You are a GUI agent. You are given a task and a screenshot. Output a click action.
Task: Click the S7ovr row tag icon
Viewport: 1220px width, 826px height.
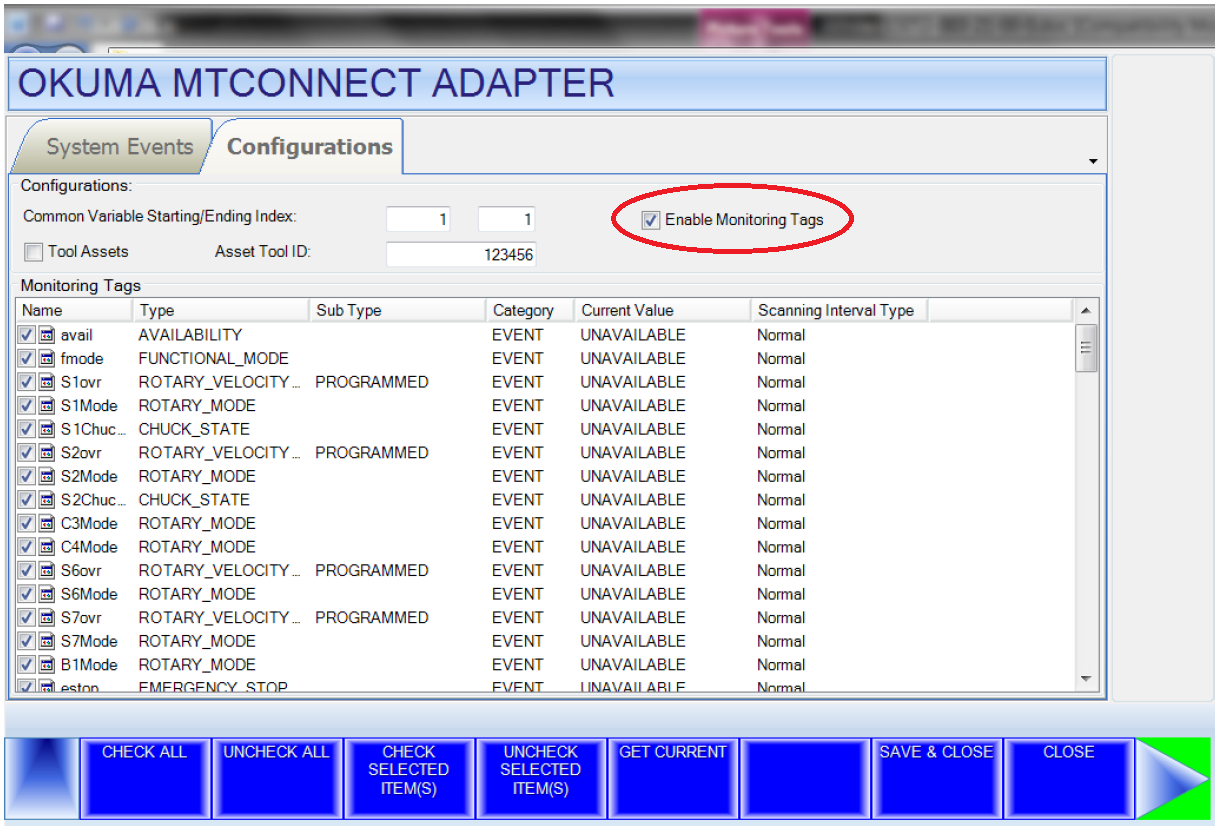tap(46, 617)
